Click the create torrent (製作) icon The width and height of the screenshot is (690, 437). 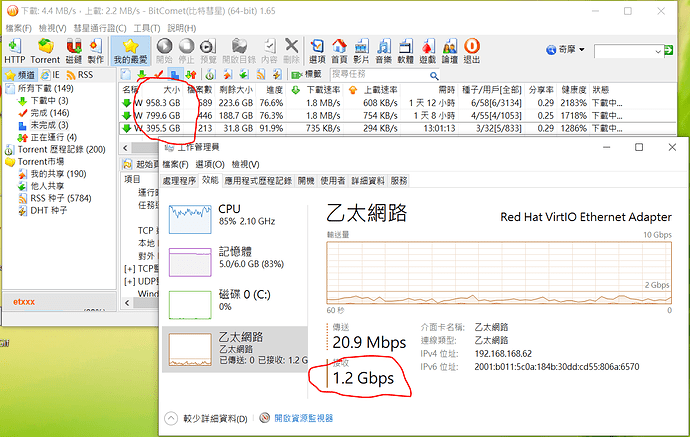tap(95, 51)
